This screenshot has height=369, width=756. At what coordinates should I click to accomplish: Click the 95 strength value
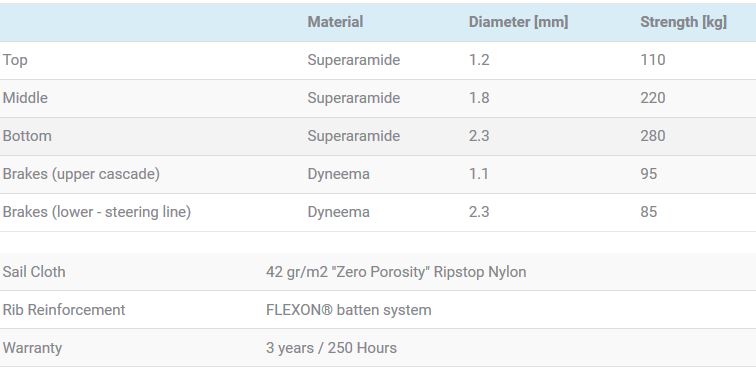(648, 174)
